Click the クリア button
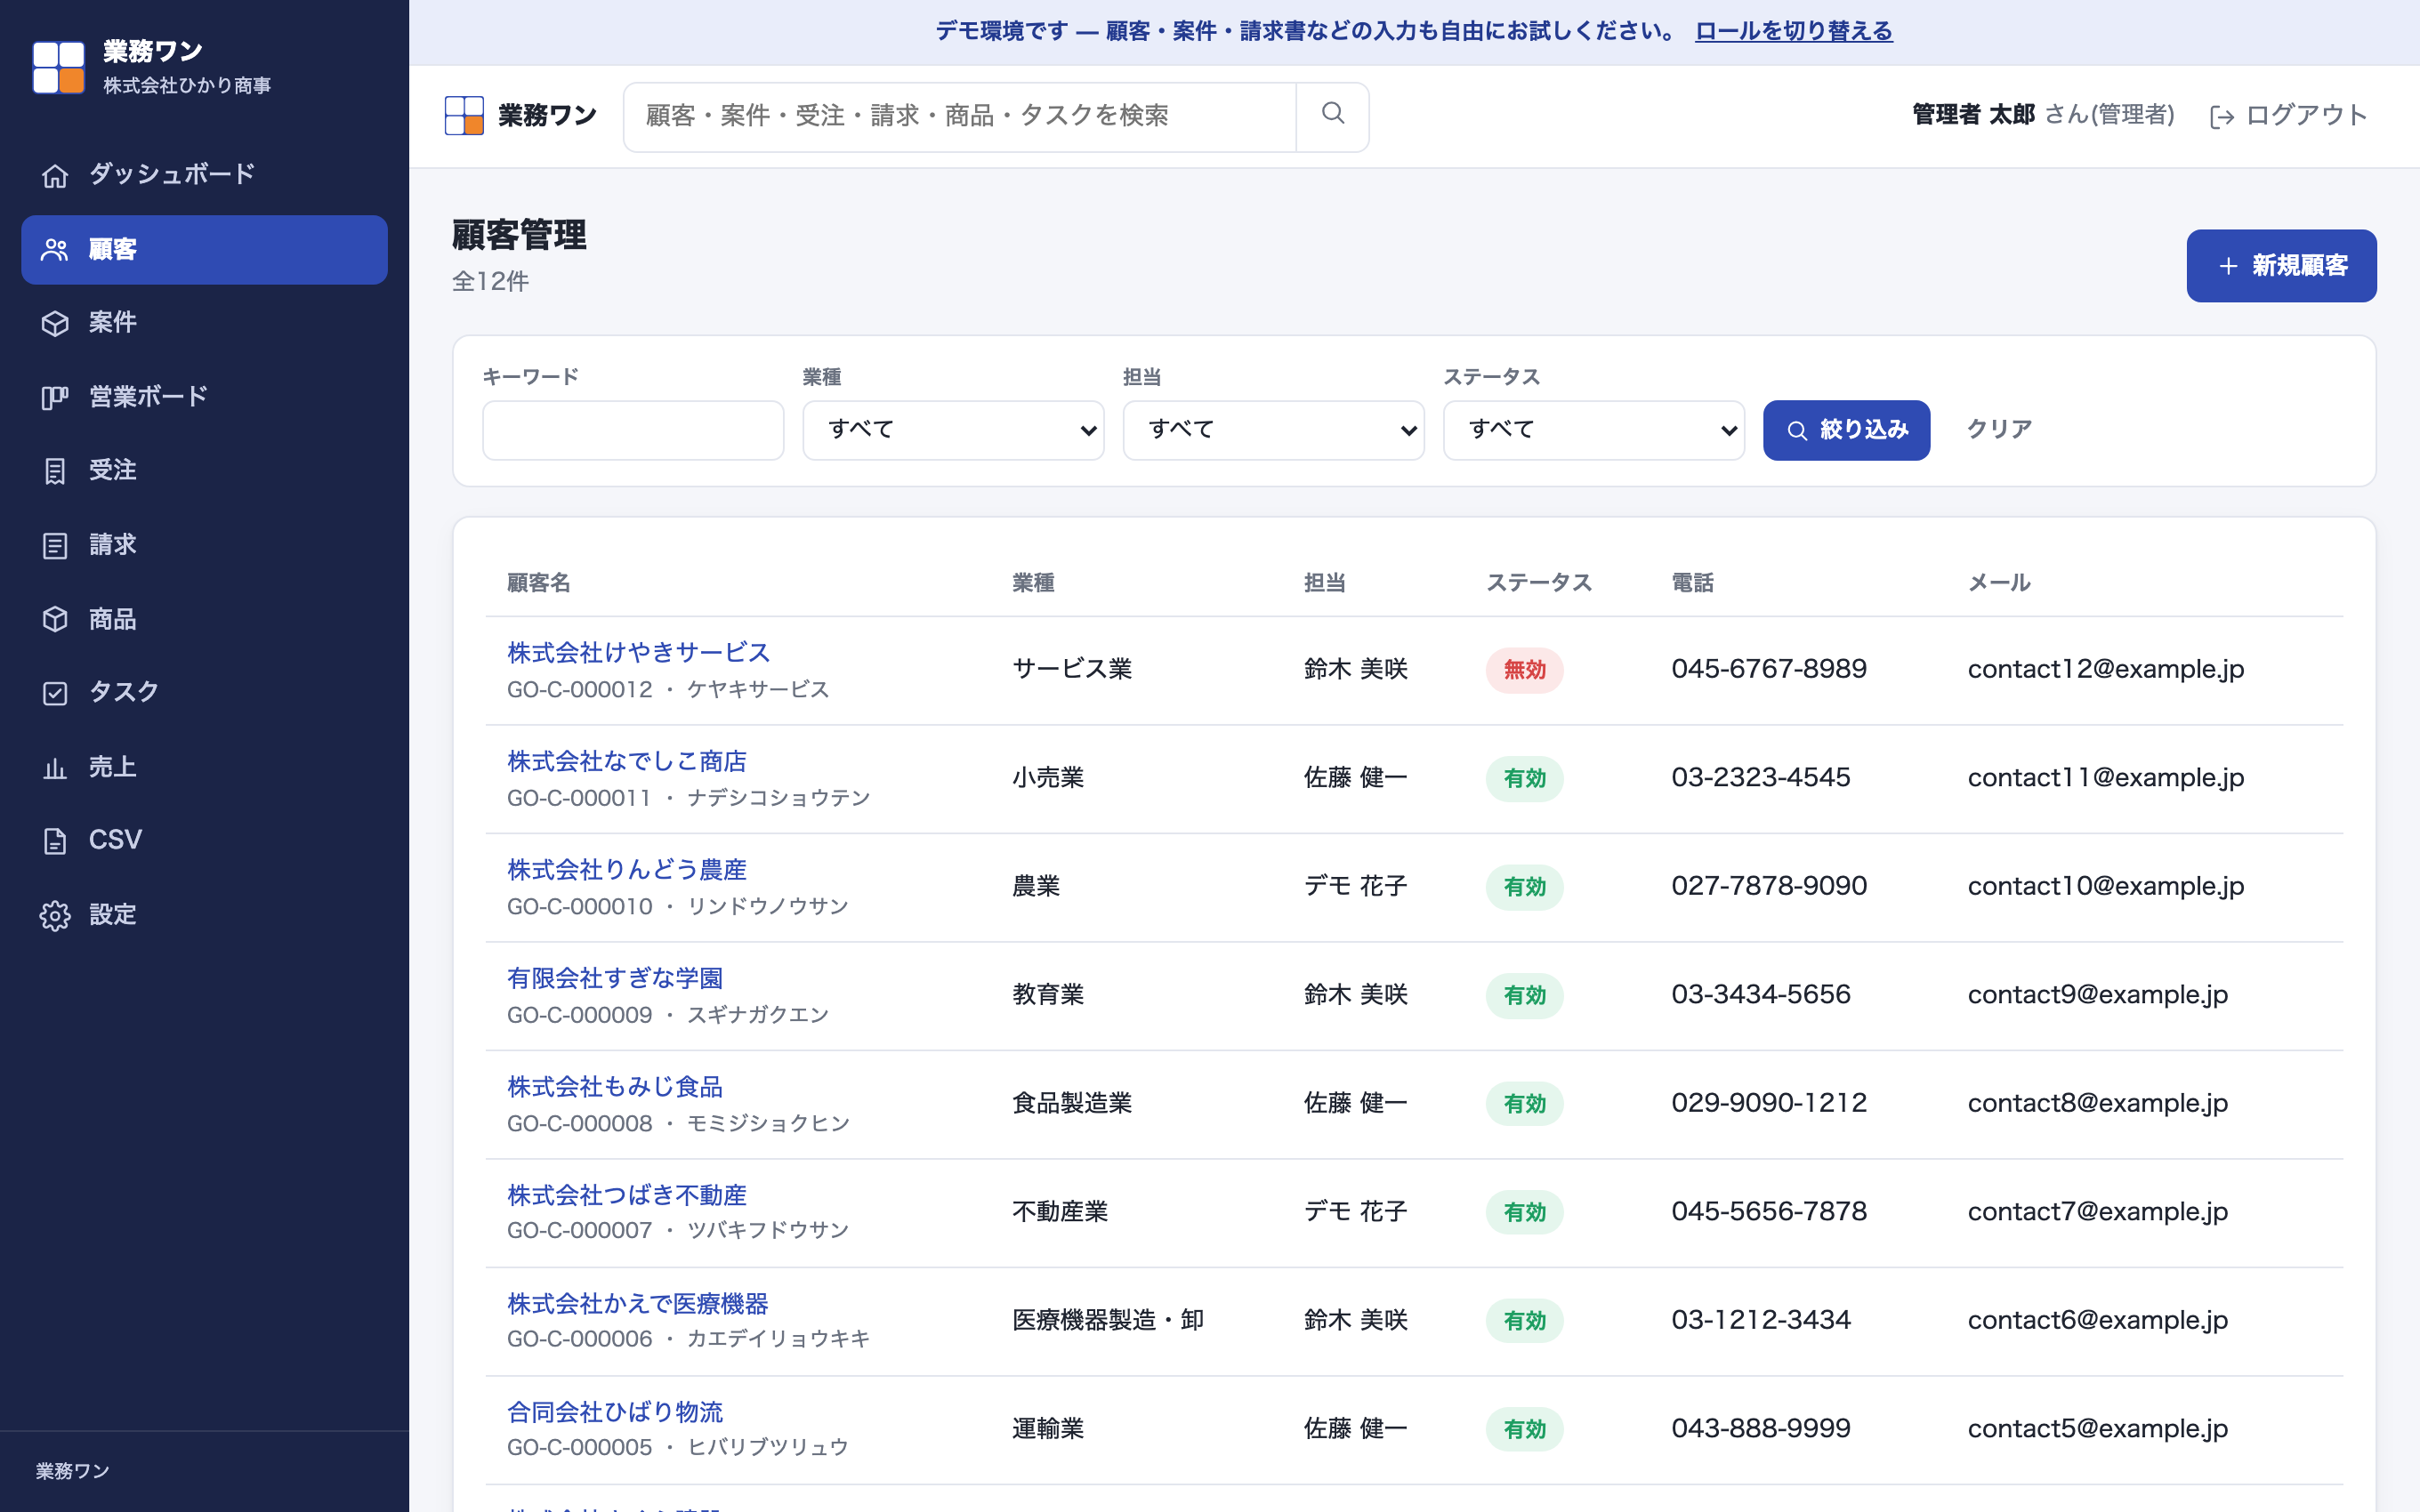The width and height of the screenshot is (2420, 1512). pyautogui.click(x=1999, y=430)
